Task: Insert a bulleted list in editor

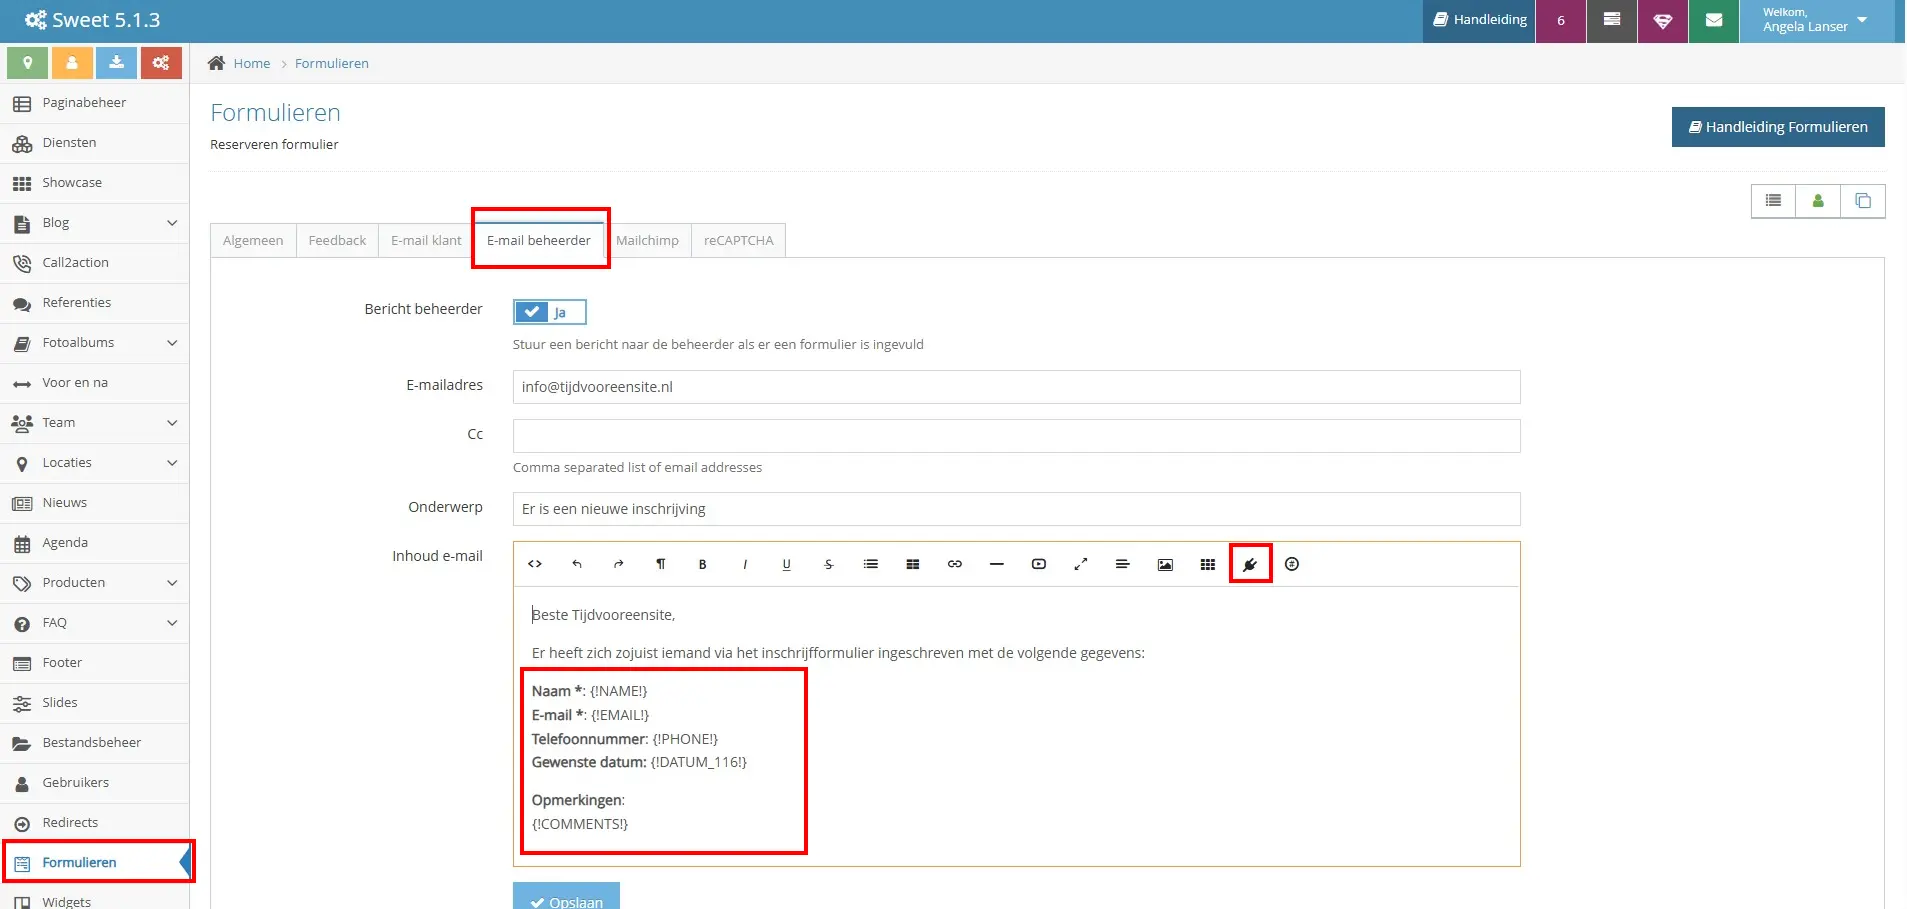Action: (871, 564)
